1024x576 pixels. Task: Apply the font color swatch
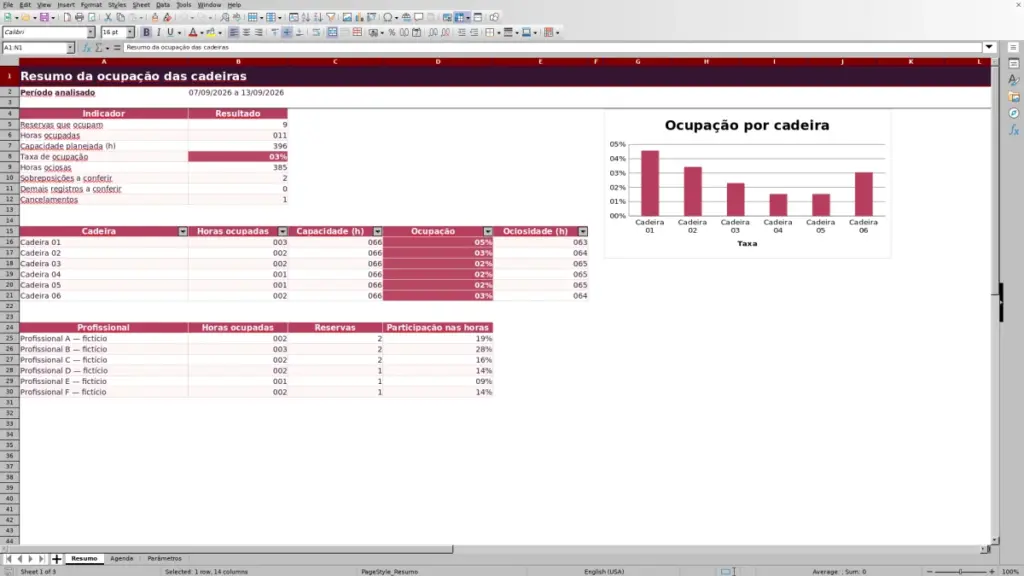(x=193, y=32)
